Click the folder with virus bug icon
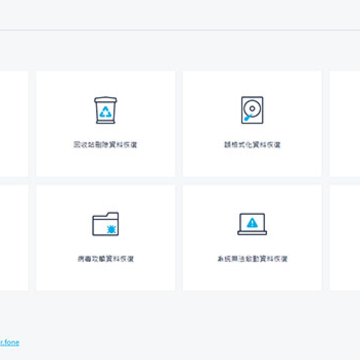This screenshot has height=360, width=360. pos(105,224)
